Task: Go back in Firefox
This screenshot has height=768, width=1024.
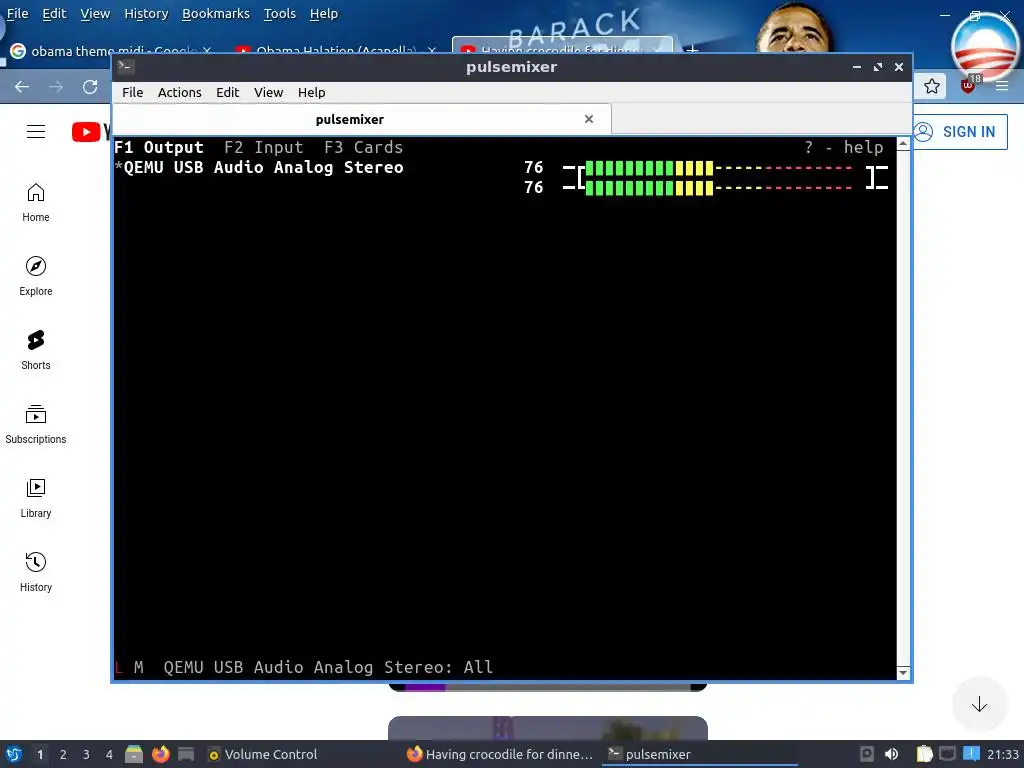Action: click(x=22, y=87)
